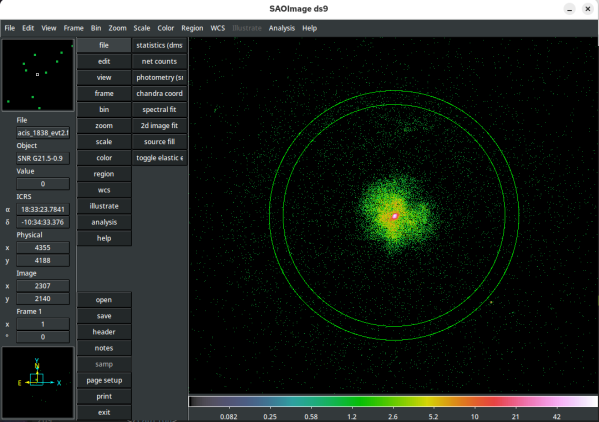Viewport: 599px width, 422px height.
Task: Open the Edit menu
Action: pos(28,28)
